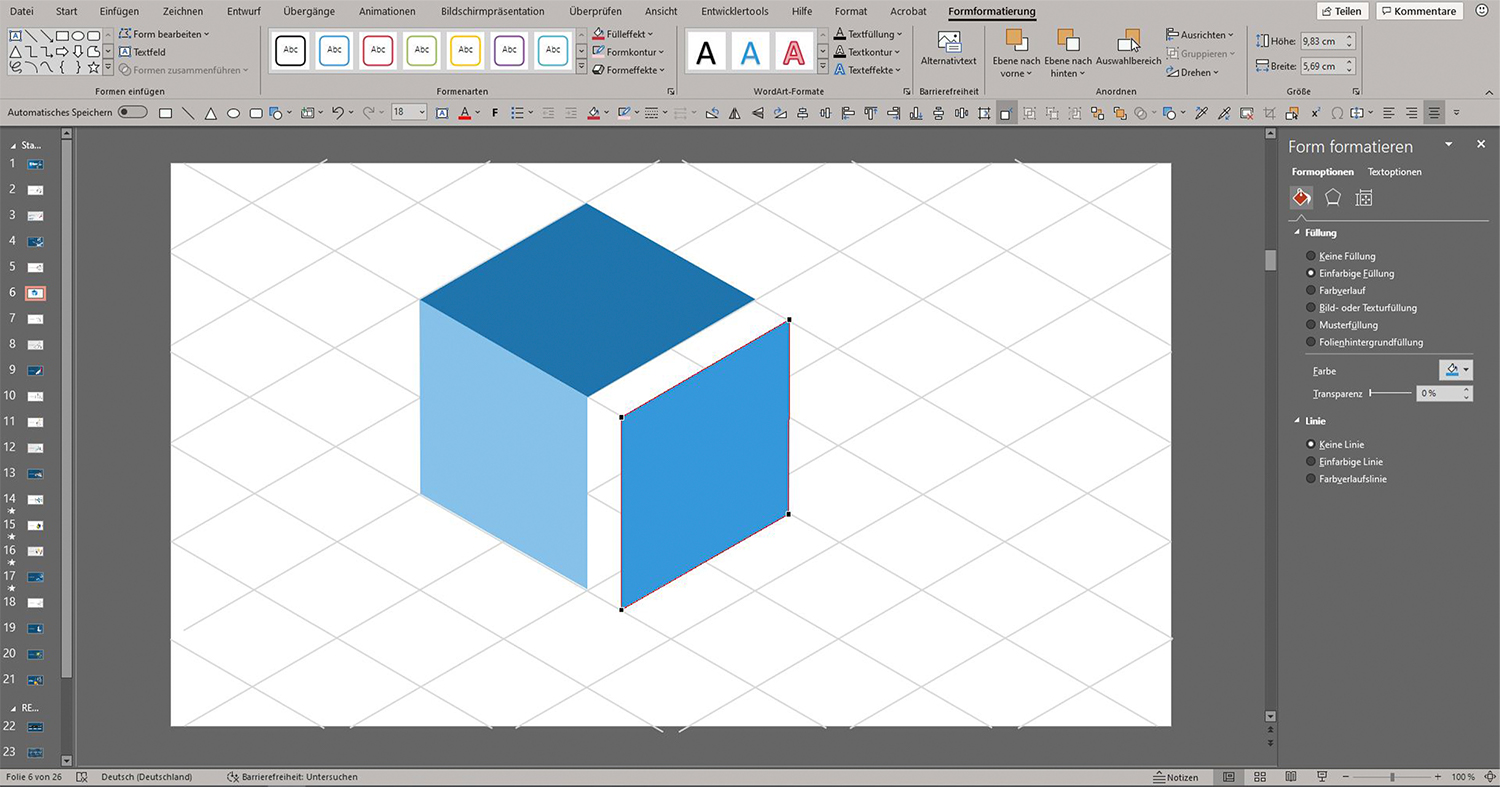Screen dimensions: 1500x787
Task: Open the Auswahlbereich selection pane
Action: pyautogui.click(x=1128, y=43)
